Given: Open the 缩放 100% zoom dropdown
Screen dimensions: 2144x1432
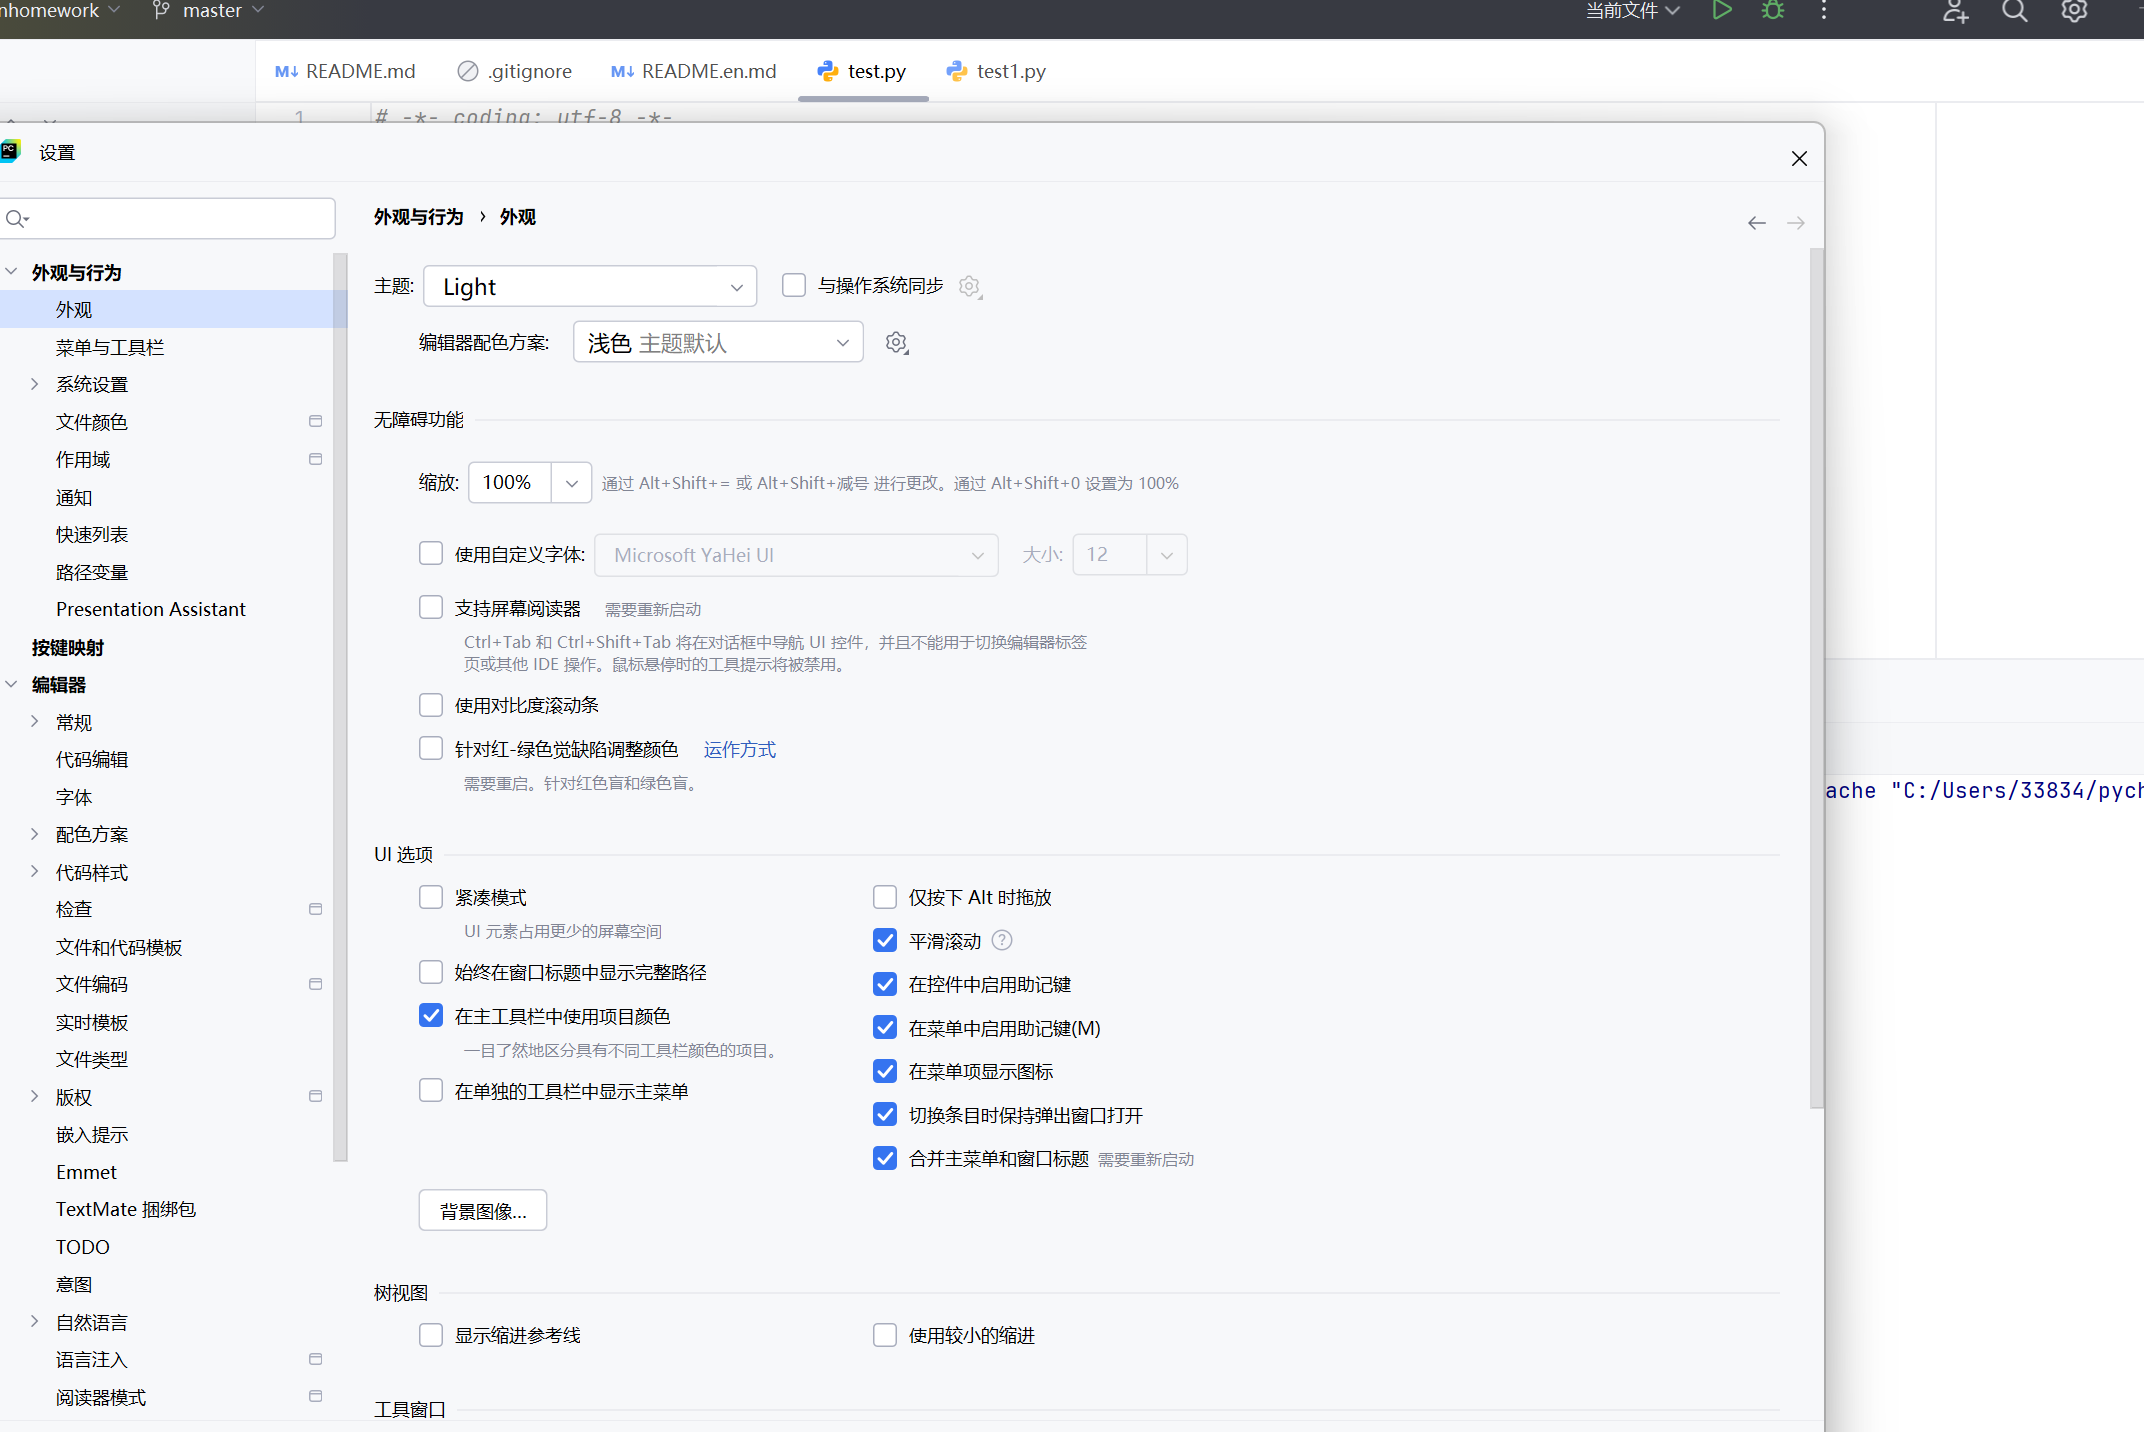Looking at the screenshot, I should (x=571, y=483).
